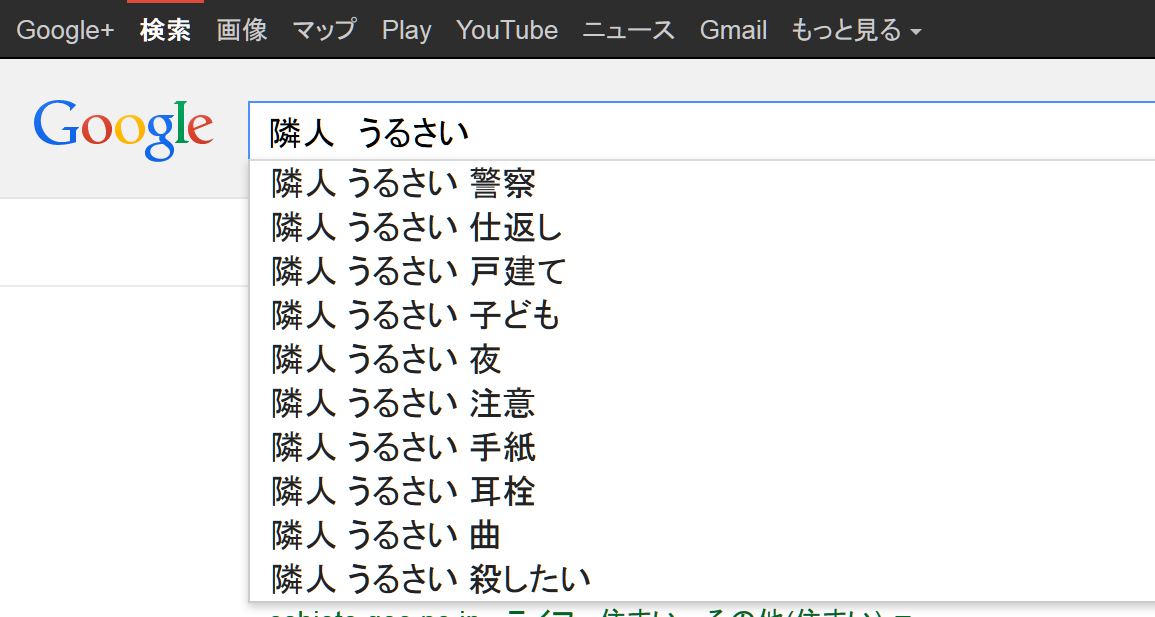Expand the もっと見る dropdown menu
The height and width of the screenshot is (617, 1155).
[856, 30]
